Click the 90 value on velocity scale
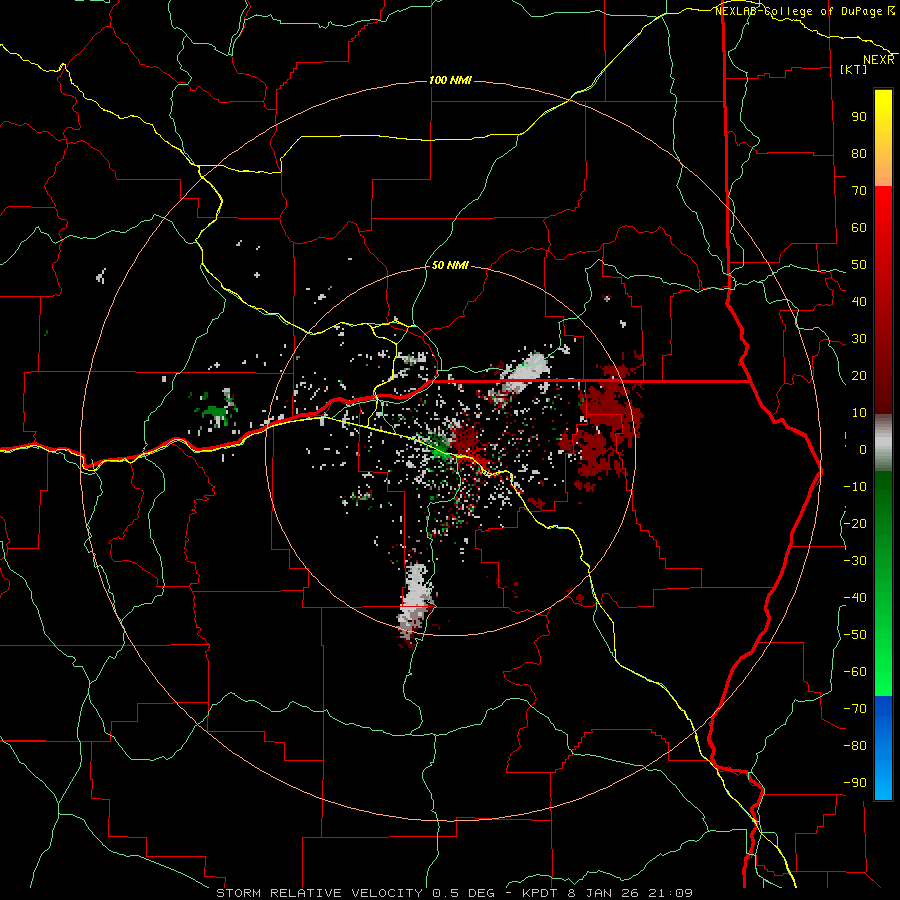 (859, 117)
